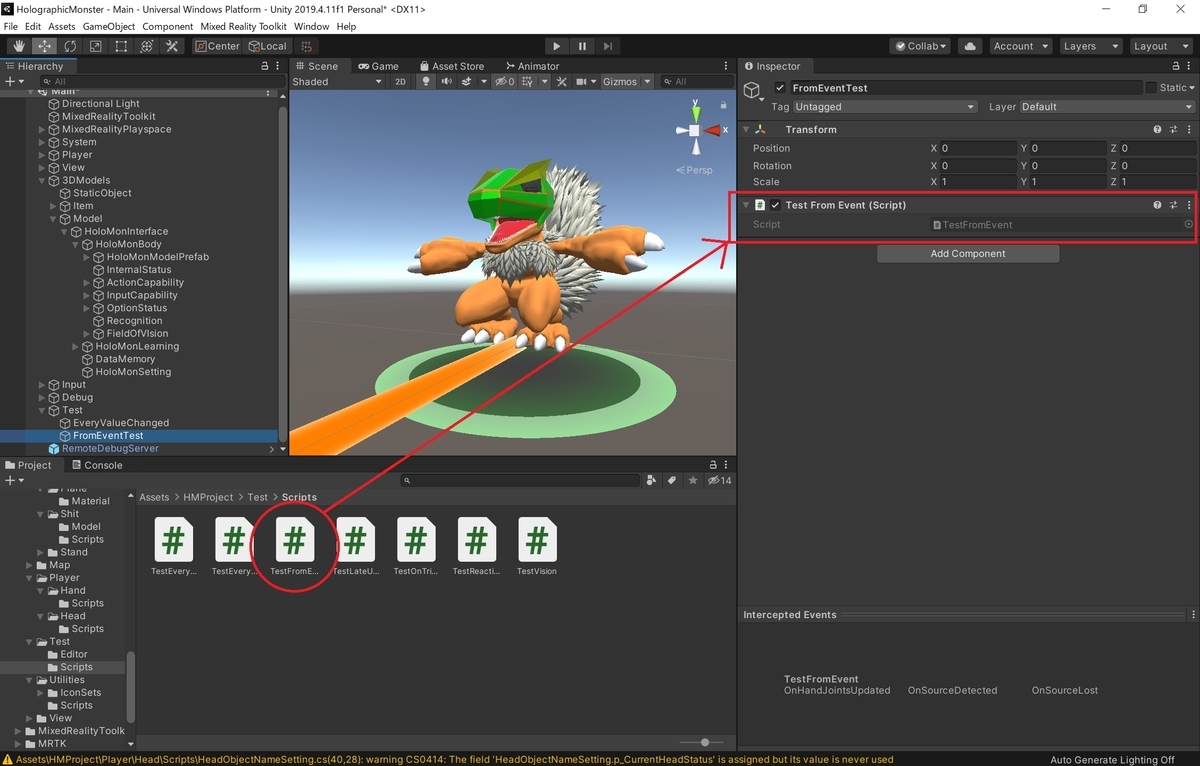This screenshot has height=766, width=1200.
Task: Search assets by label icon
Action: coord(672,481)
